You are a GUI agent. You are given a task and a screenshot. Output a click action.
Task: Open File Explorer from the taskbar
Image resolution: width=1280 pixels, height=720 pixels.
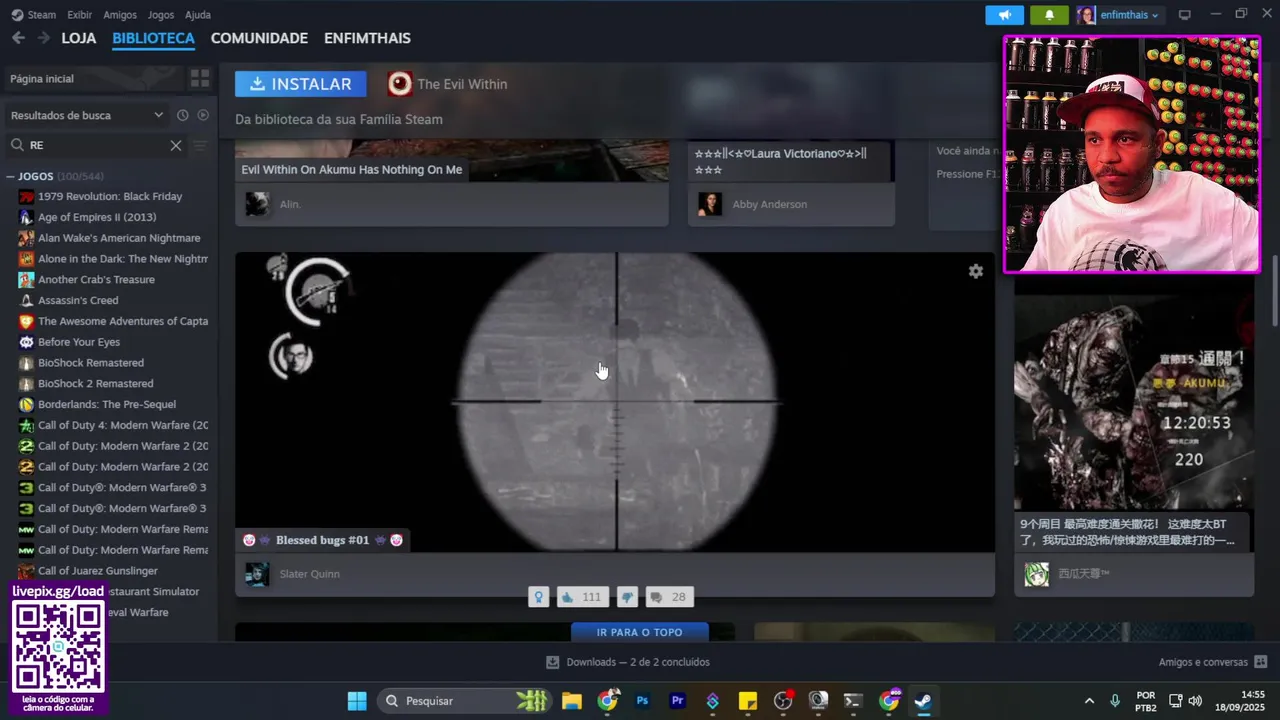(572, 701)
